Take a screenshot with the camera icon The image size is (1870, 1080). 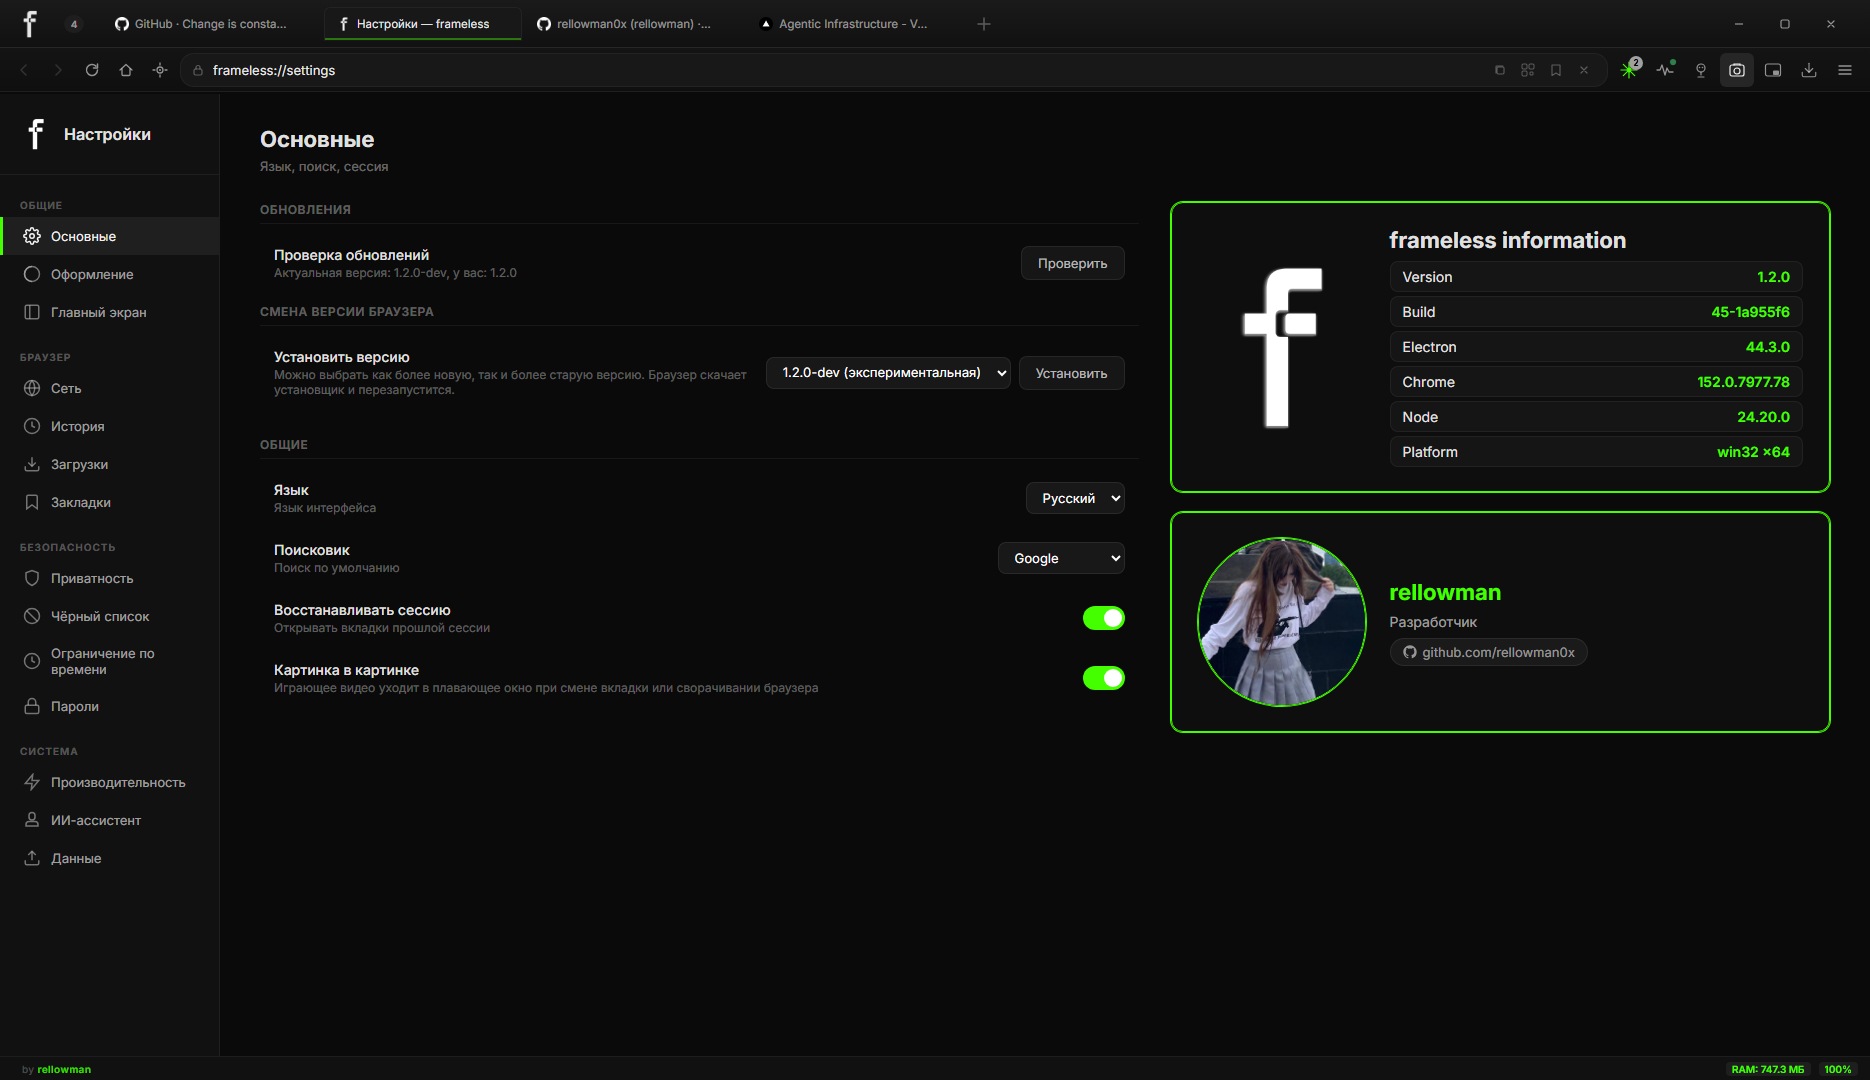click(x=1737, y=70)
